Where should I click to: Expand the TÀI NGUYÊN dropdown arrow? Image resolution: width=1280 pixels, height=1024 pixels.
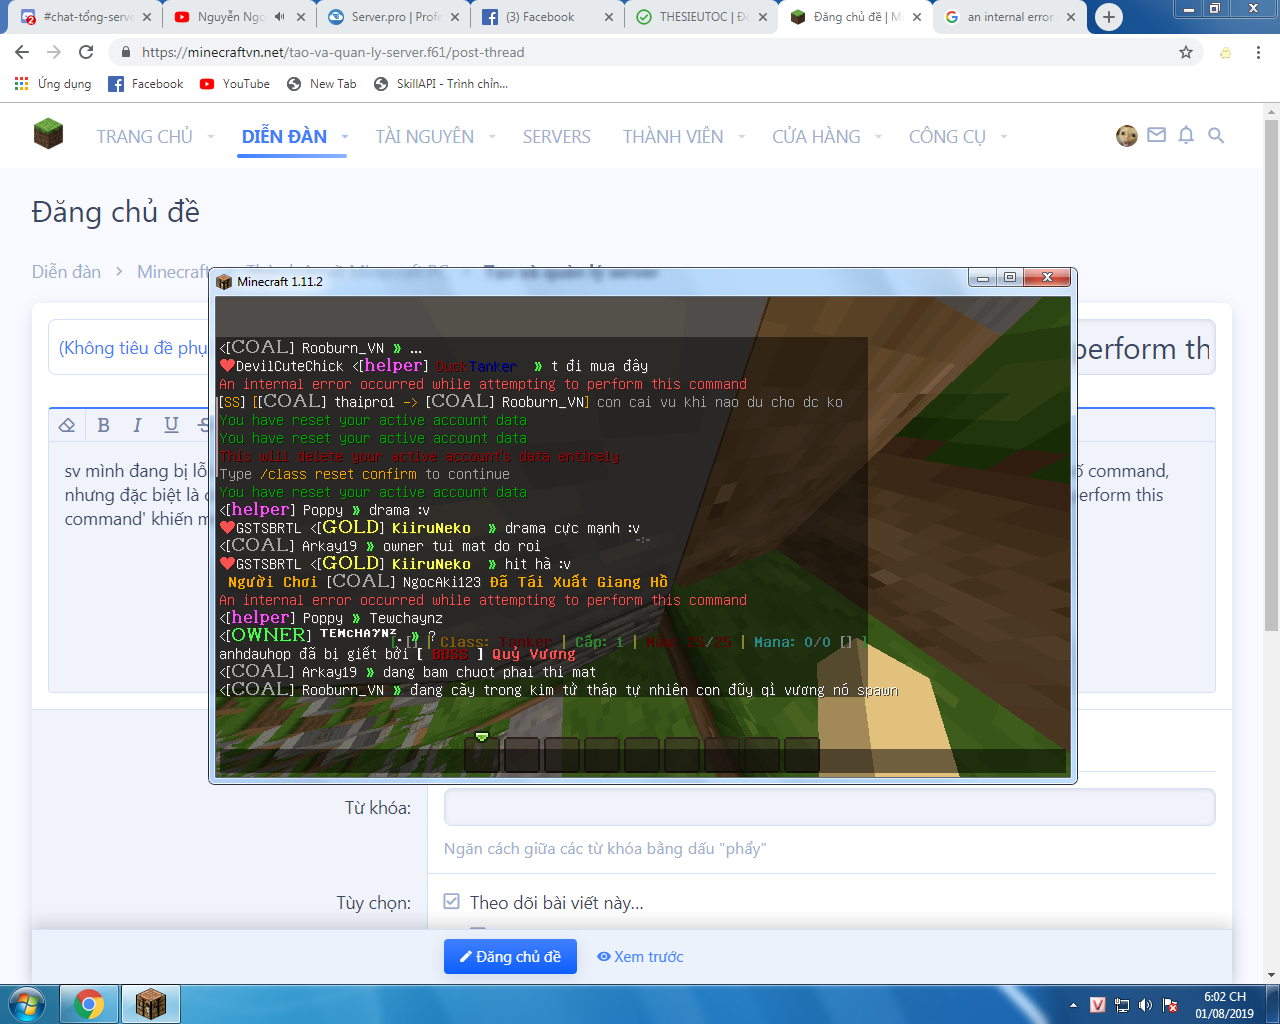click(492, 137)
